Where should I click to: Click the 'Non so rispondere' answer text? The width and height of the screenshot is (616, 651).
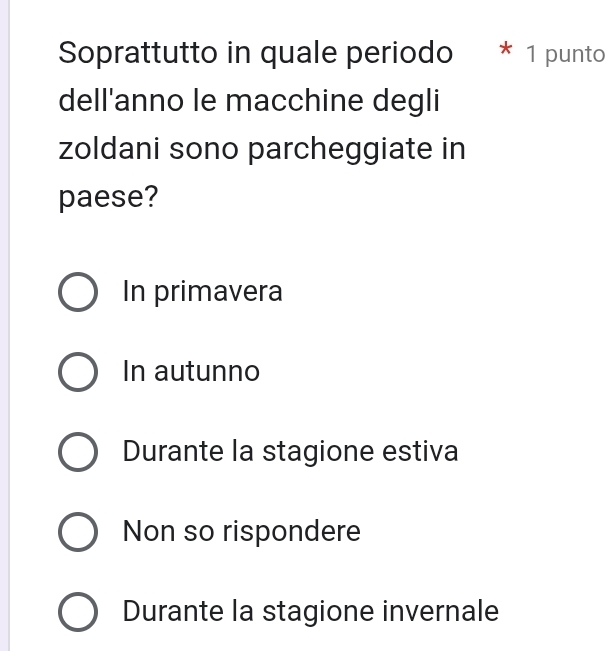(x=241, y=531)
